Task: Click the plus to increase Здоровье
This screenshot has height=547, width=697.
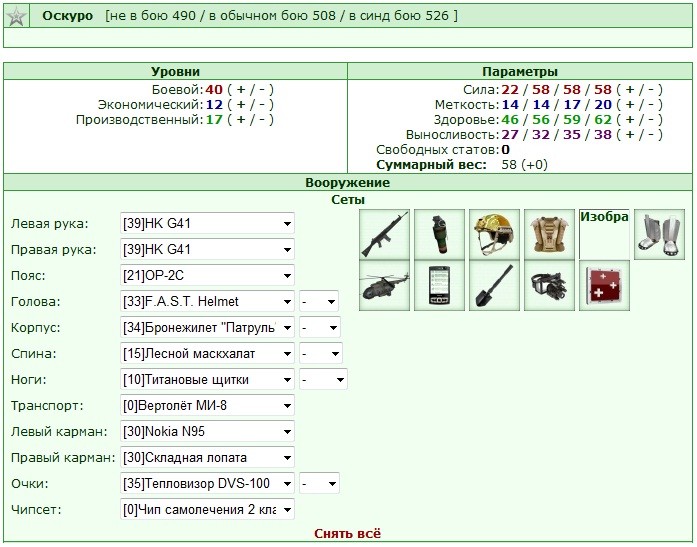Action: 630,120
